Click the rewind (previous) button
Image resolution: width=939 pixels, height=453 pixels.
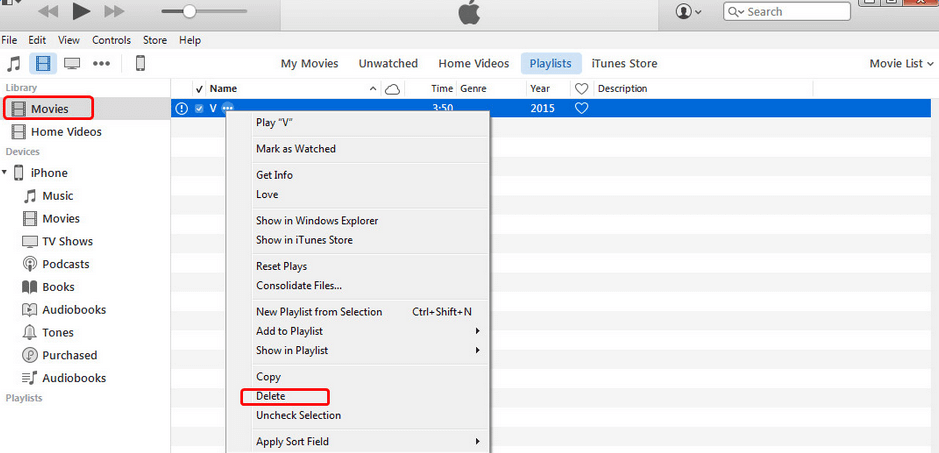[49, 11]
